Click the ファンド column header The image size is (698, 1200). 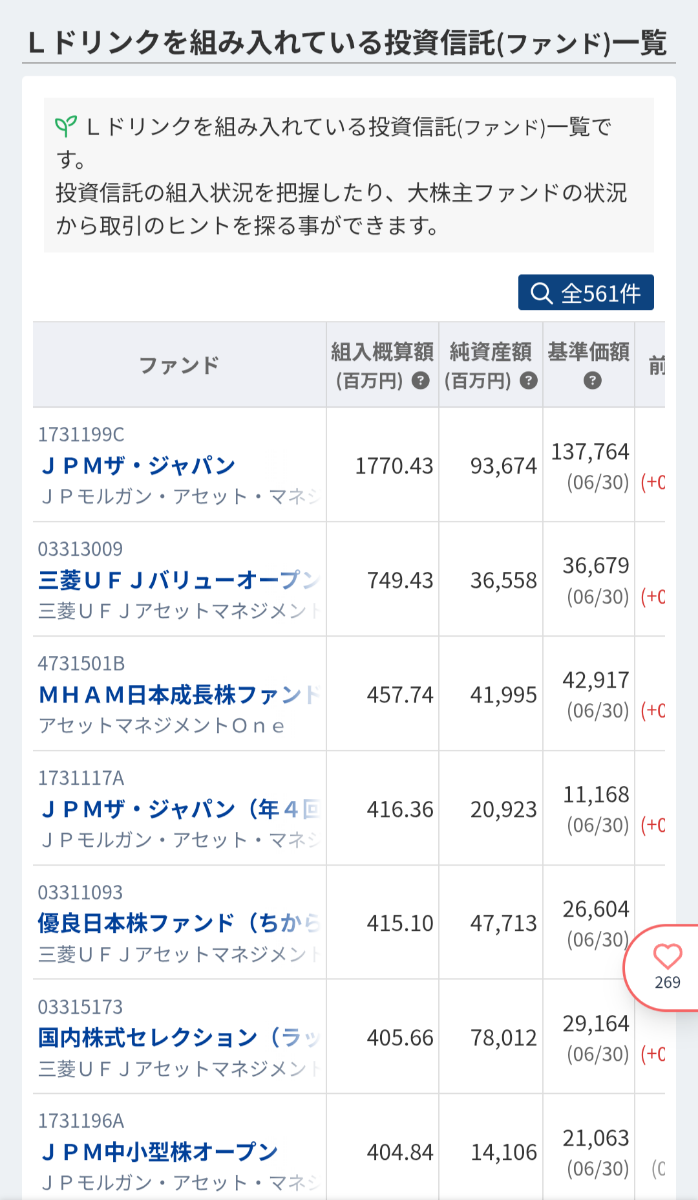(x=179, y=365)
